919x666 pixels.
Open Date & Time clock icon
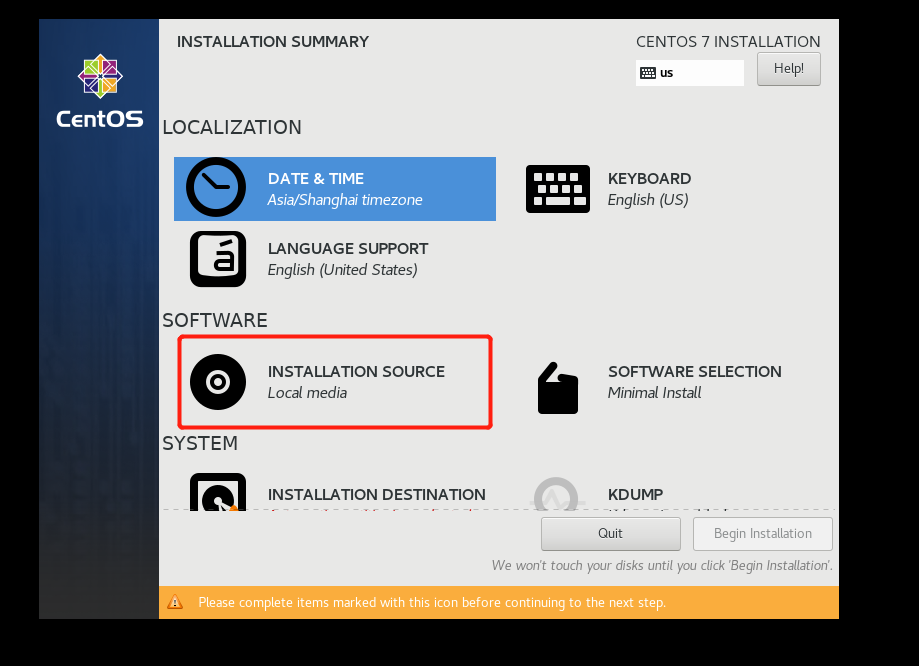click(x=216, y=187)
